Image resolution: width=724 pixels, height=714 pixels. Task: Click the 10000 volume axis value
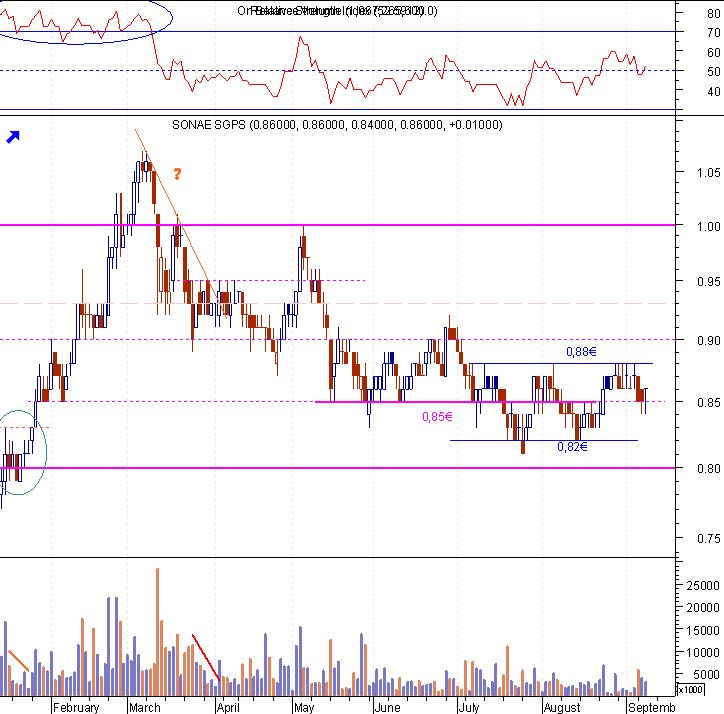click(703, 653)
